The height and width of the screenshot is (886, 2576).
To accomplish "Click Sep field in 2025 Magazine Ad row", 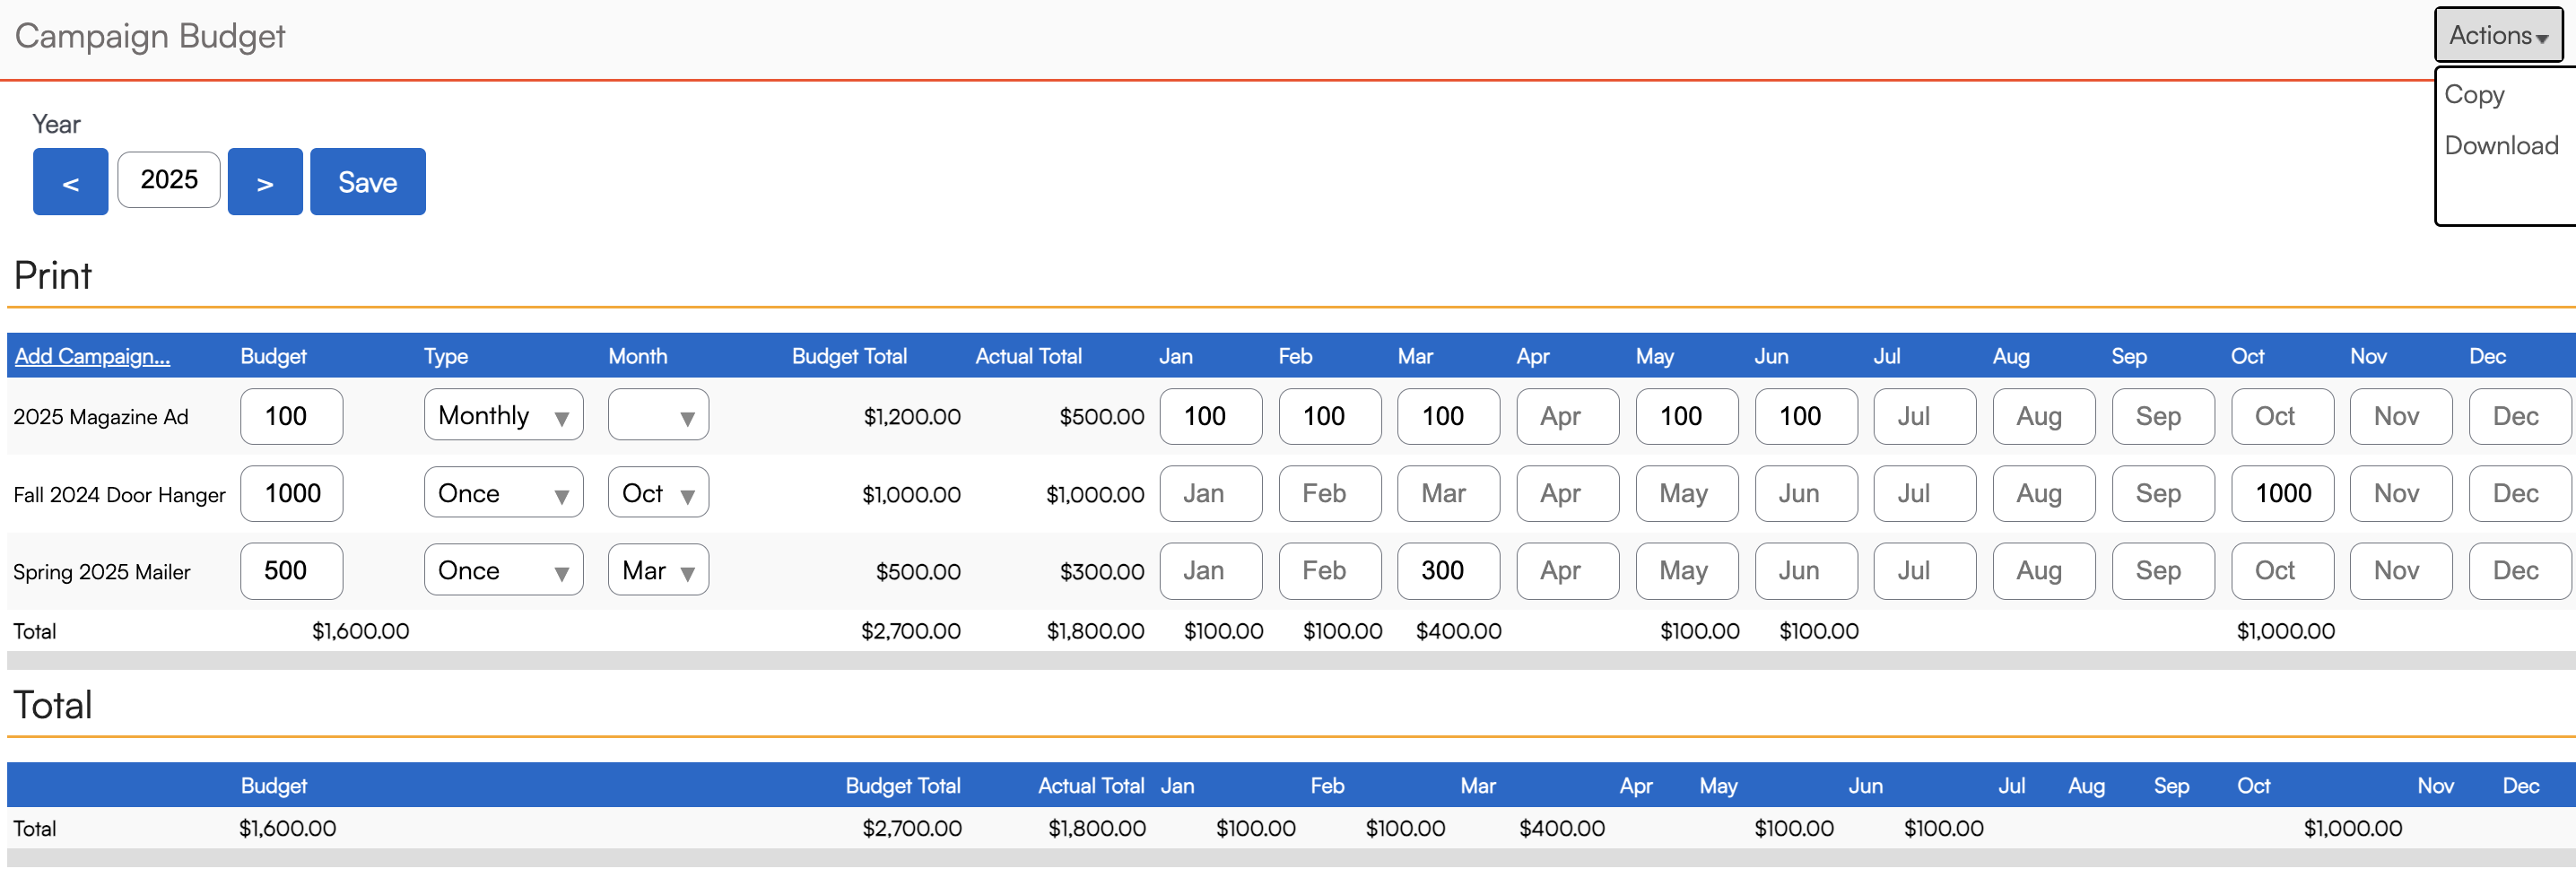I will point(2163,416).
